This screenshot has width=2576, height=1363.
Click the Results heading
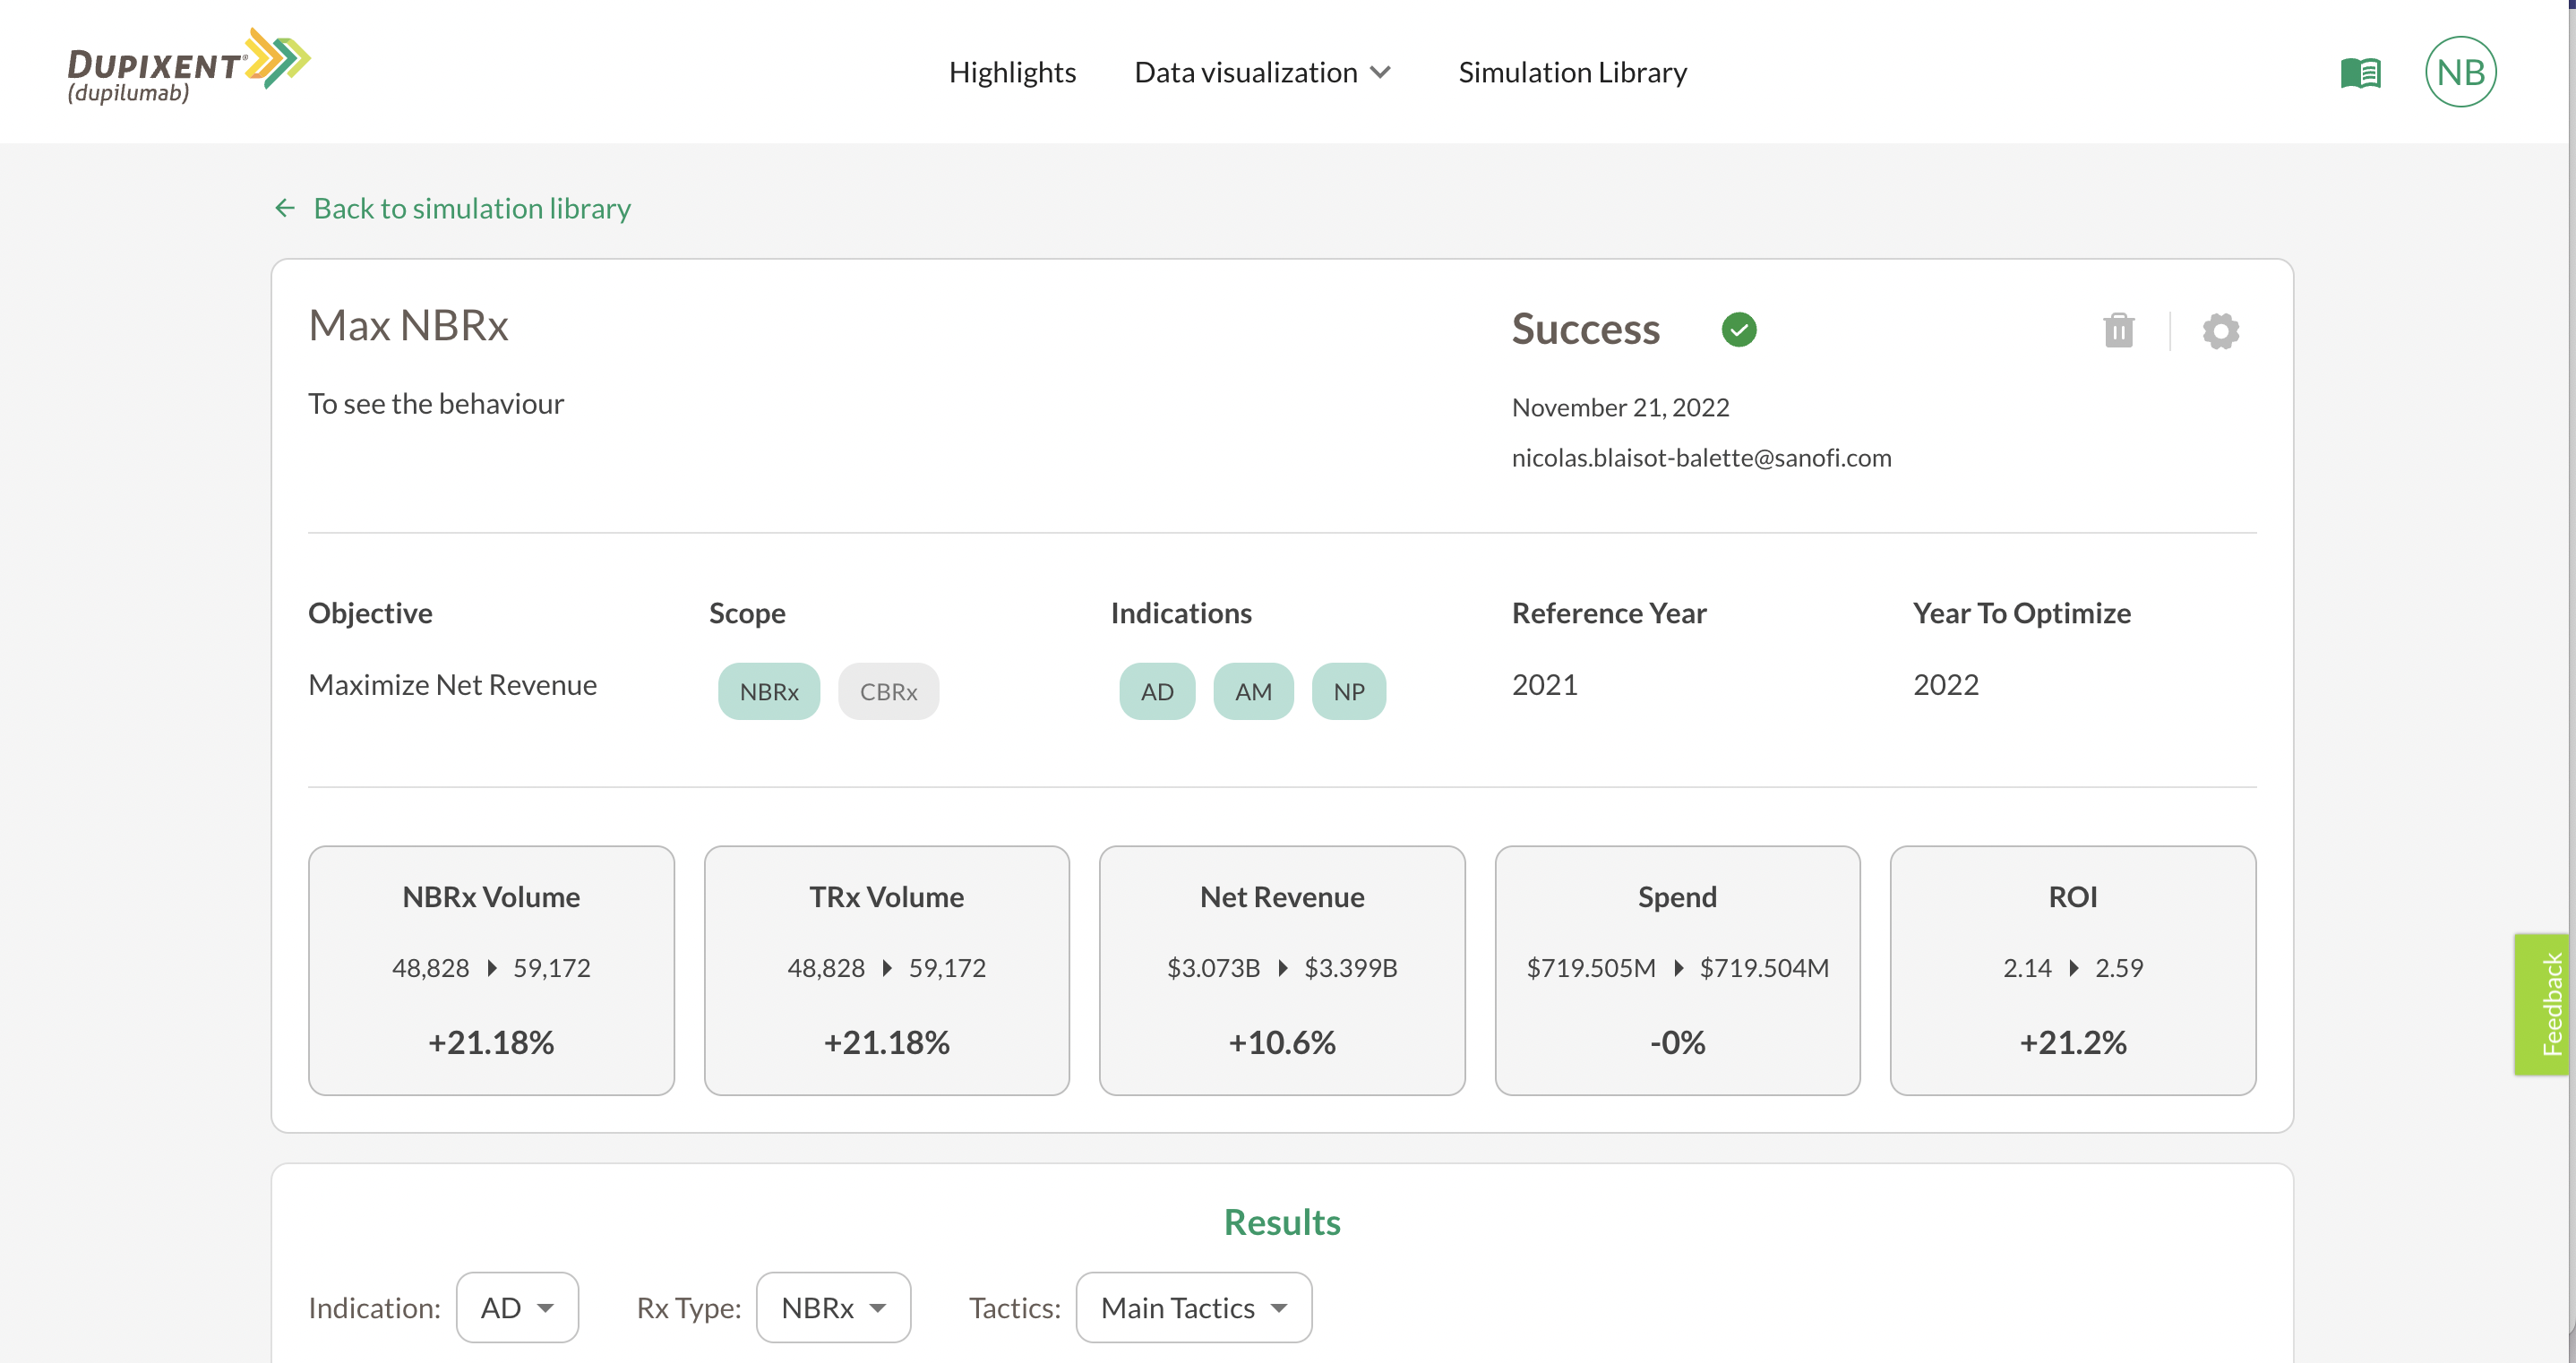[1282, 1222]
